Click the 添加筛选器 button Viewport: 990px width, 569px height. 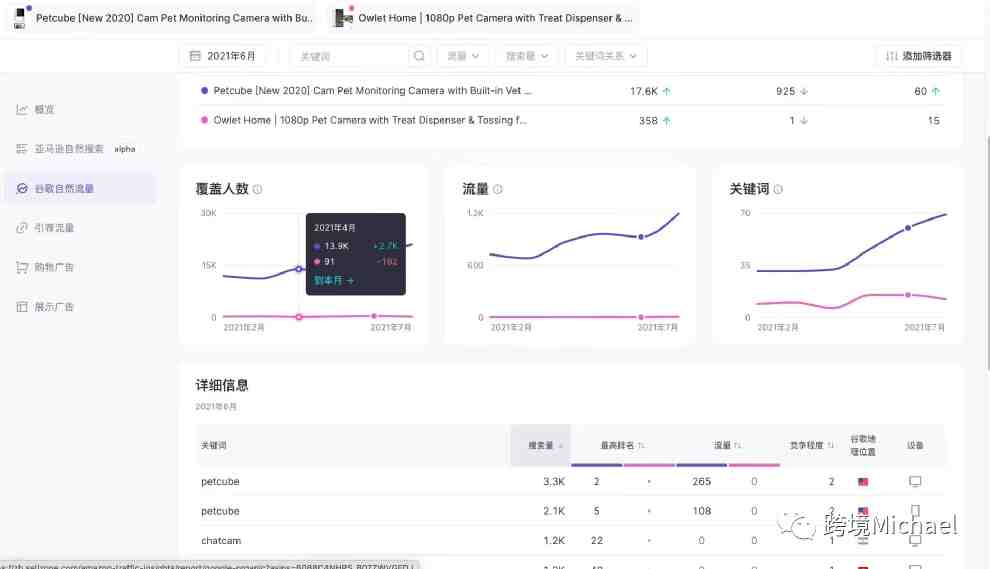pyautogui.click(x=918, y=56)
